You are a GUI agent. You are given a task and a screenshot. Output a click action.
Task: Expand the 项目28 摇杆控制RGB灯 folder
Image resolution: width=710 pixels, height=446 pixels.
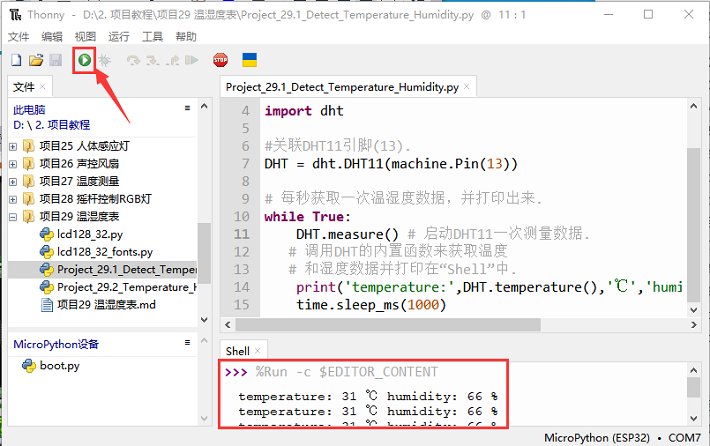coord(14,198)
